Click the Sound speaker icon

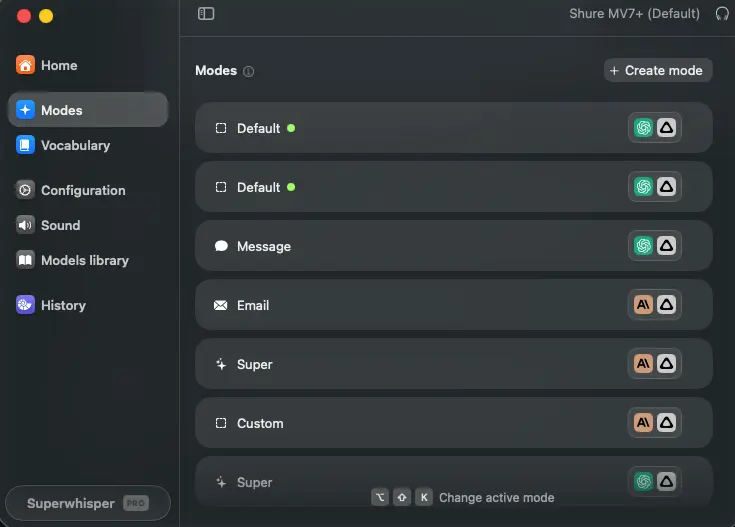(25, 225)
